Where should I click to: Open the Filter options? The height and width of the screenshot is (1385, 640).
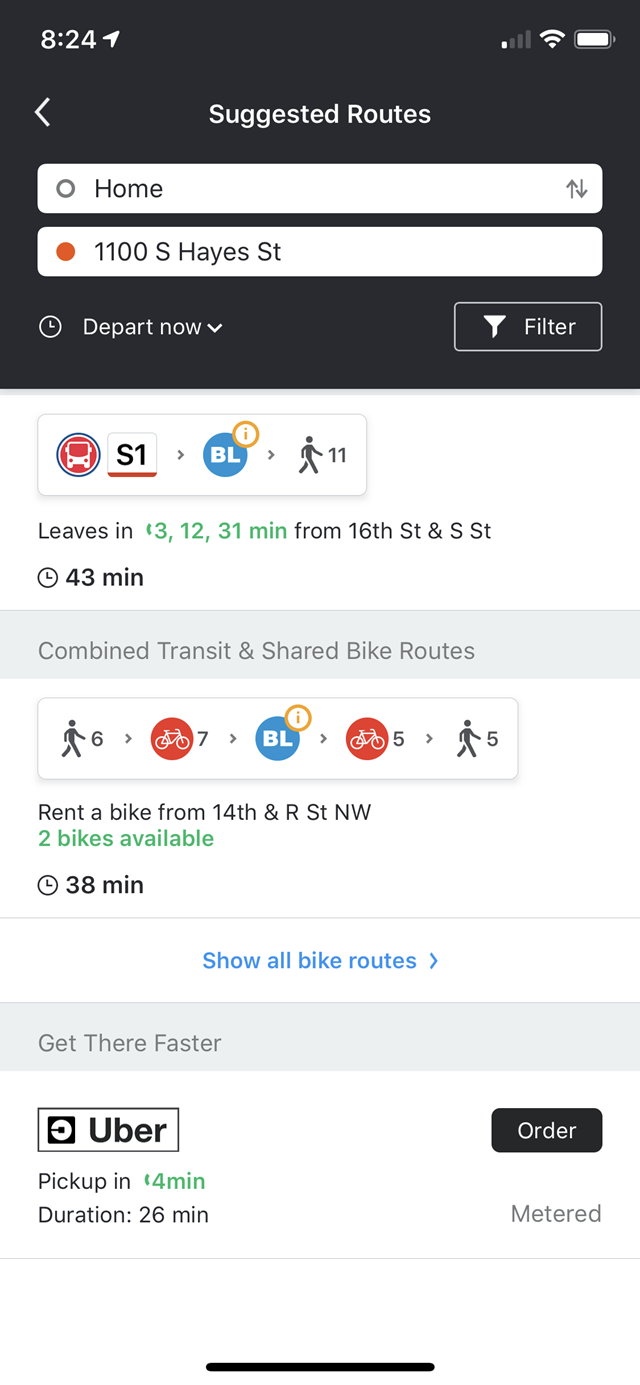point(528,327)
